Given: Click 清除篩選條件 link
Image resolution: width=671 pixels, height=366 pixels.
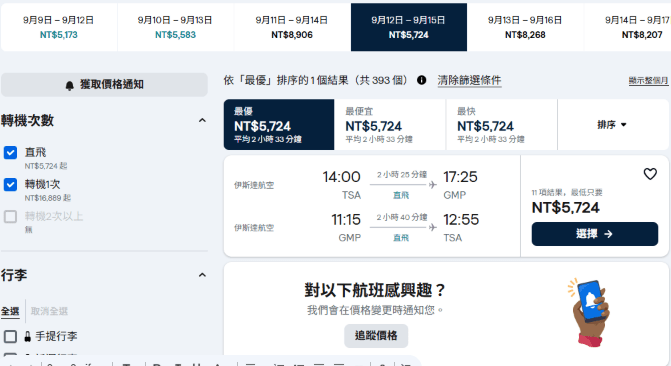Looking at the screenshot, I should [469, 80].
